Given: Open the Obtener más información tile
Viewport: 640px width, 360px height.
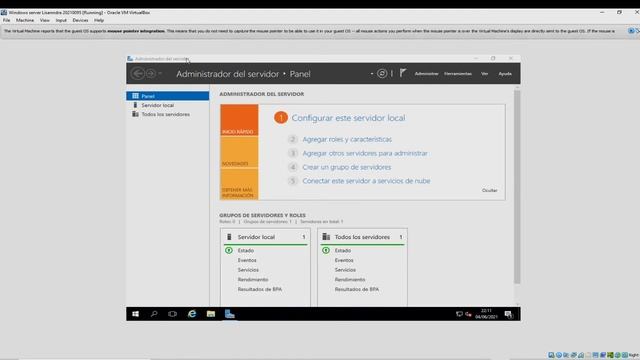Looking at the screenshot, I should (239, 184).
